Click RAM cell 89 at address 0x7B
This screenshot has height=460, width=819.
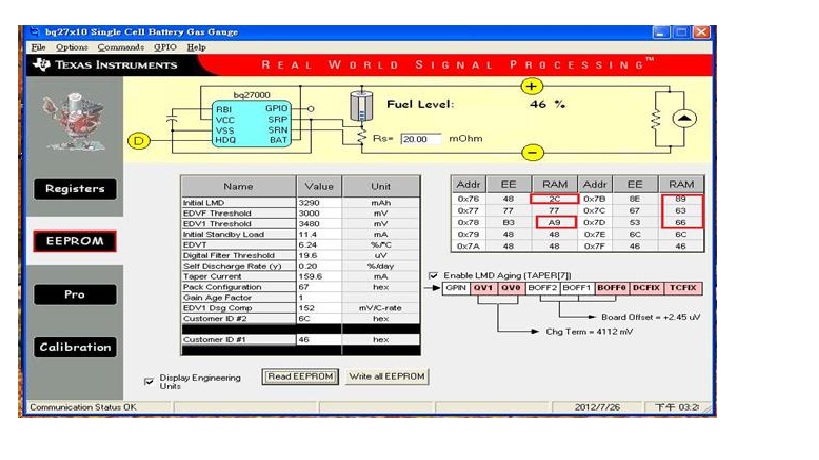(681, 199)
